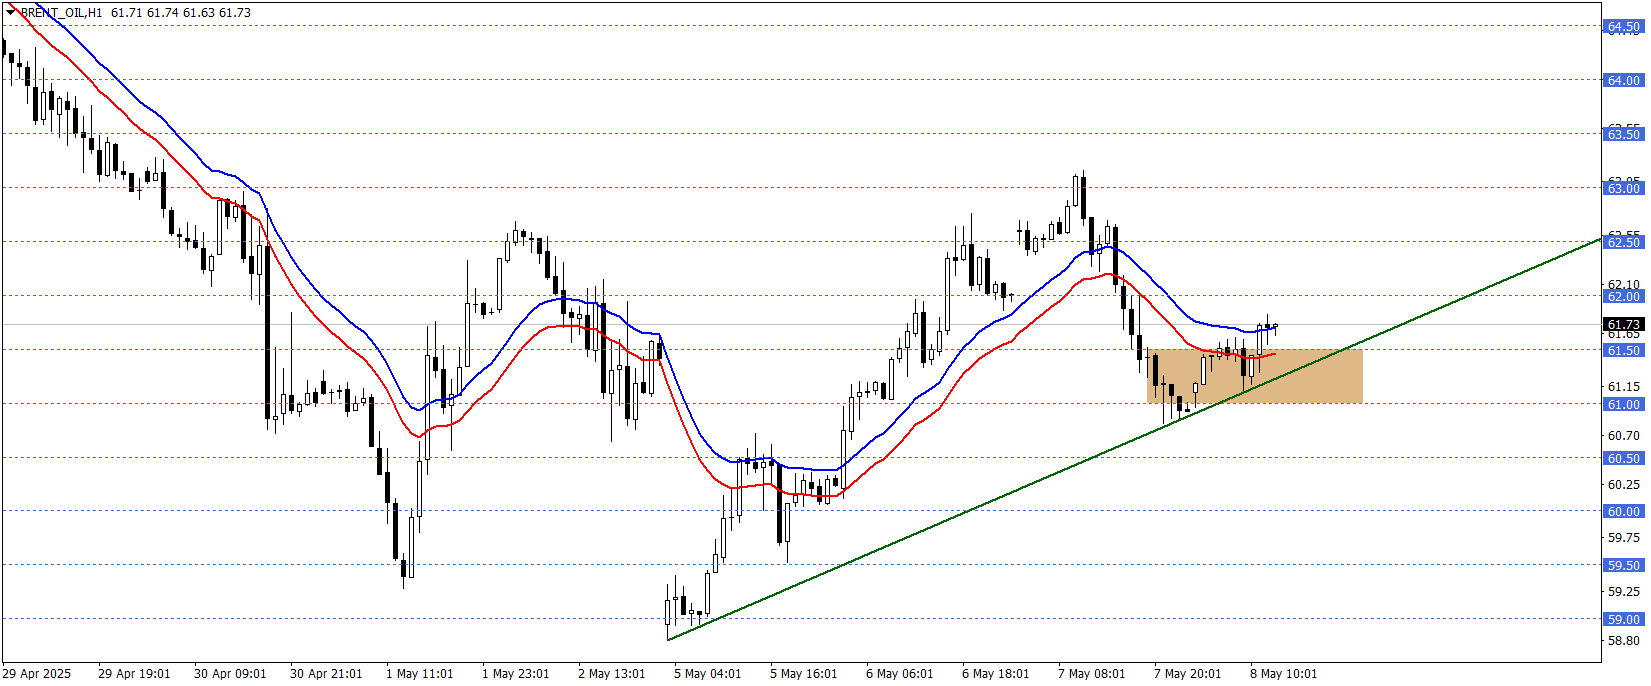This screenshot has height=686, width=1651.
Task: Click the 64.50 price level label
Action: click(1624, 27)
